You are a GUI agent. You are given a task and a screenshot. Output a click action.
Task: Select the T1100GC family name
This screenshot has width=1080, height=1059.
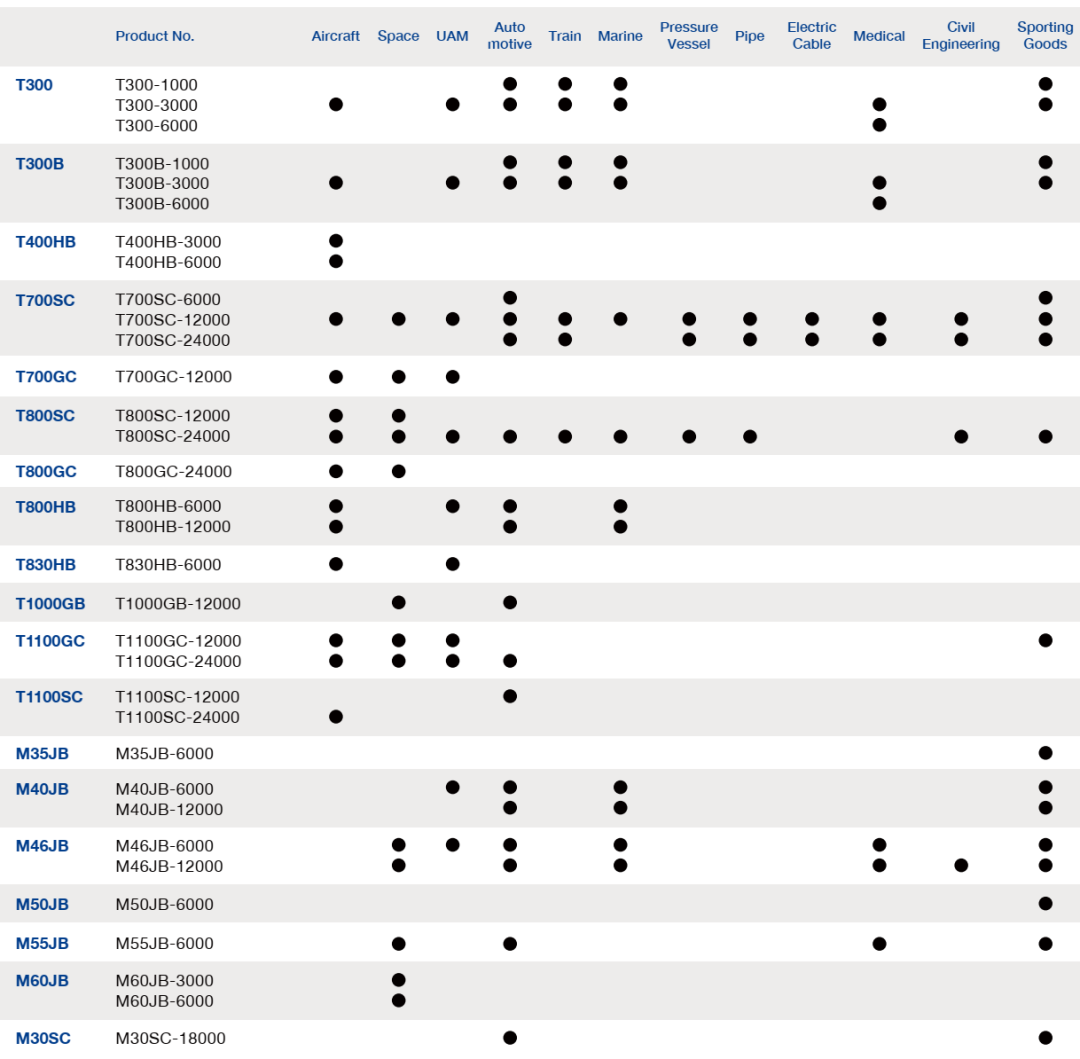(x=50, y=641)
